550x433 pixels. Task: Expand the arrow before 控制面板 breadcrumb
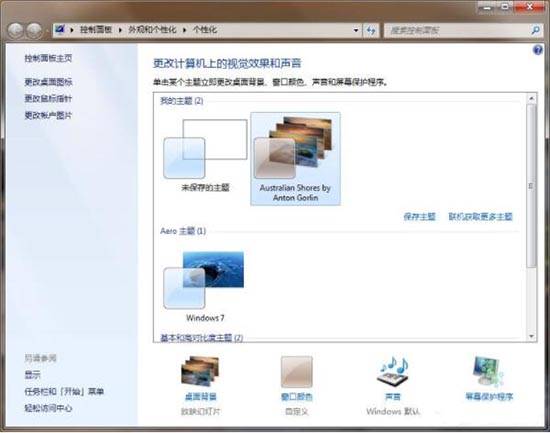click(x=72, y=30)
